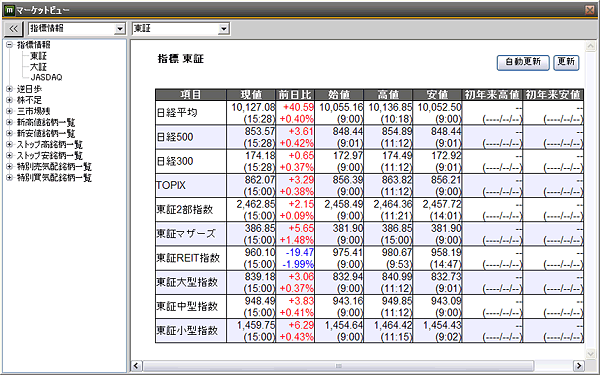The image size is (600, 375).
Task: Click the +5.65 change cell for 東証マザーズ
Action: pos(301,228)
